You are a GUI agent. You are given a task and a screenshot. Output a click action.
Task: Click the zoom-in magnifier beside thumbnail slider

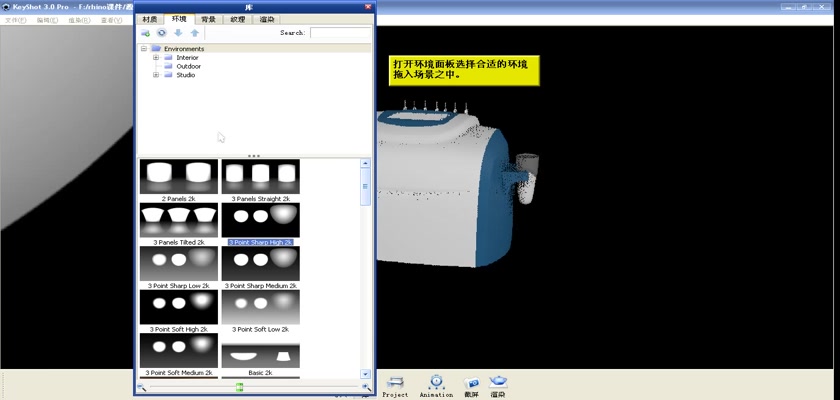[x=366, y=387]
